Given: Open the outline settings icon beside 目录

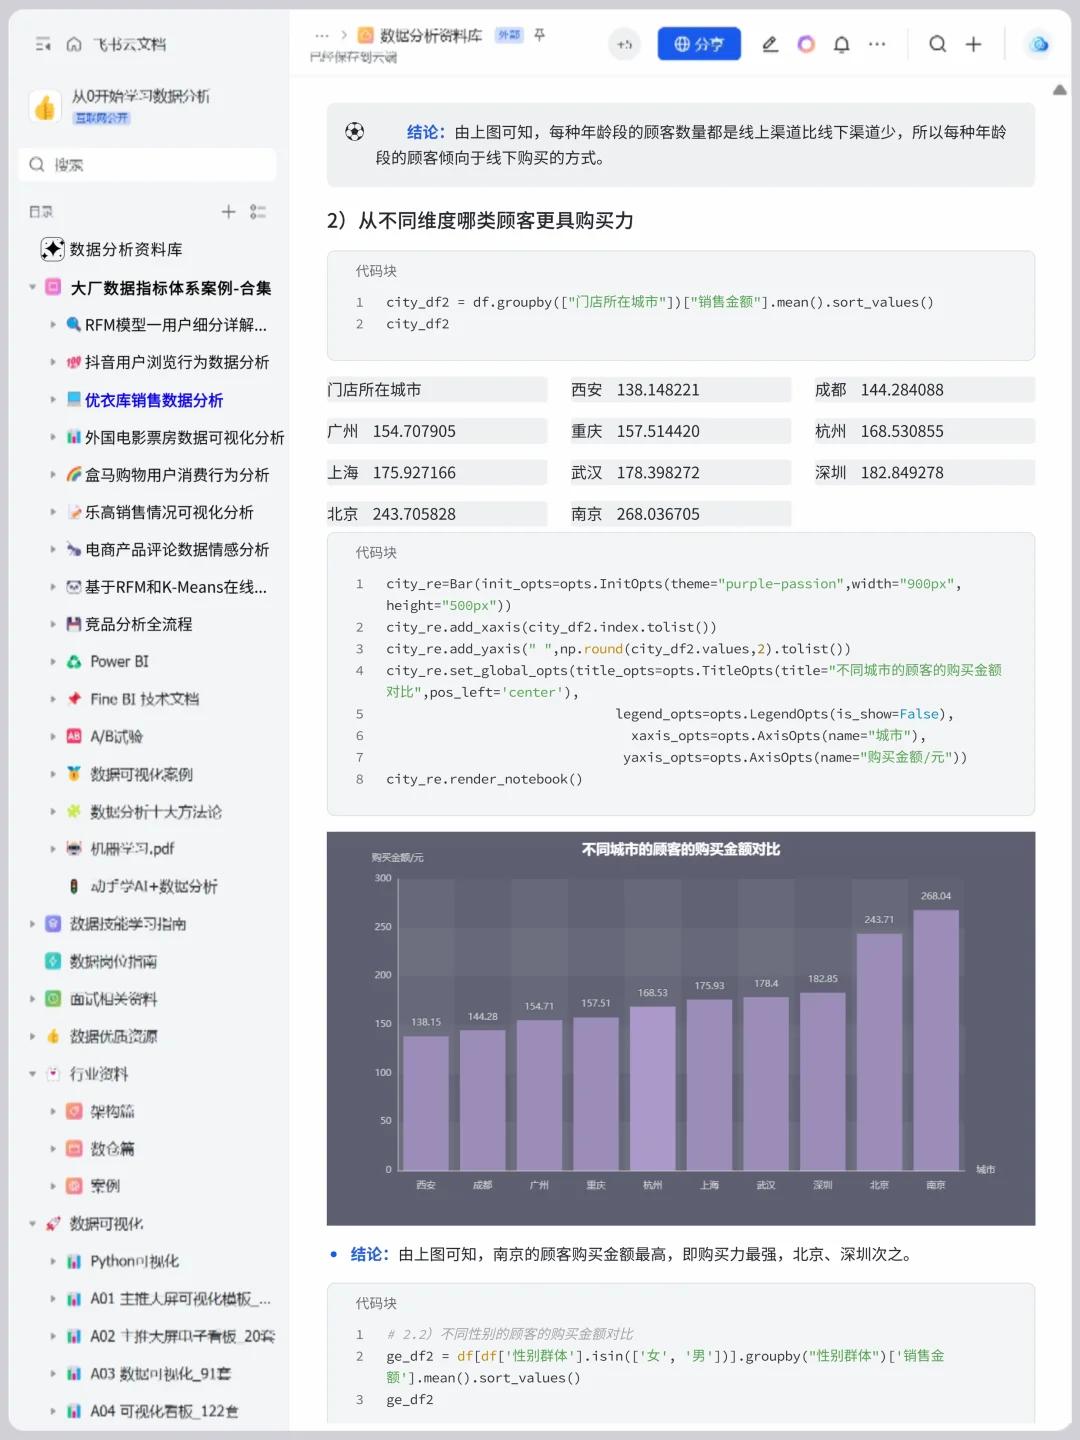Looking at the screenshot, I should pyautogui.click(x=258, y=212).
